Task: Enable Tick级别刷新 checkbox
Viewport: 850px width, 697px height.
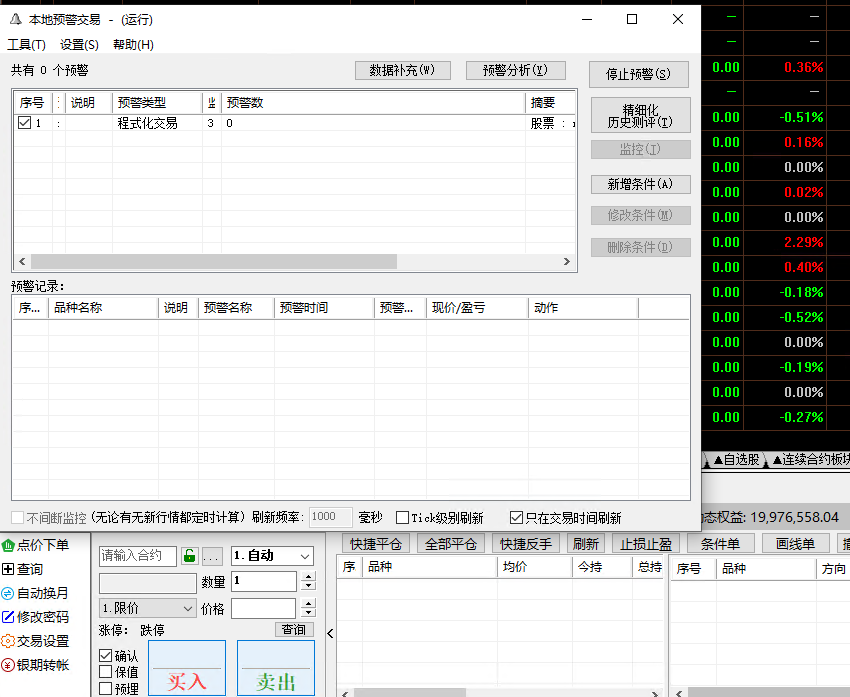Action: [402, 518]
